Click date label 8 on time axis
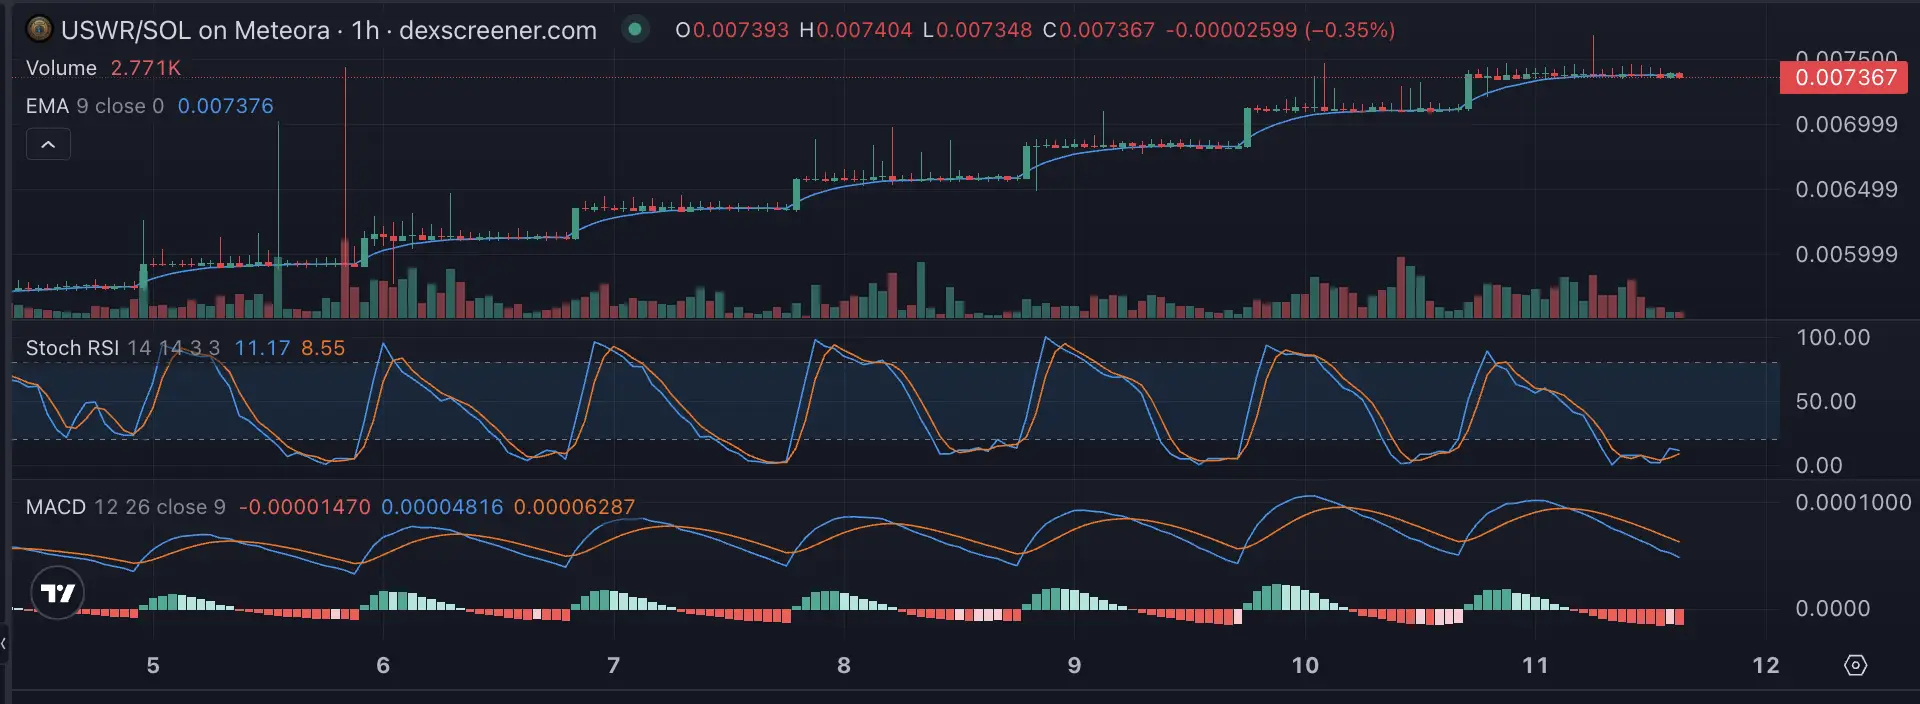Screen dimensions: 1920x704 [x=844, y=666]
